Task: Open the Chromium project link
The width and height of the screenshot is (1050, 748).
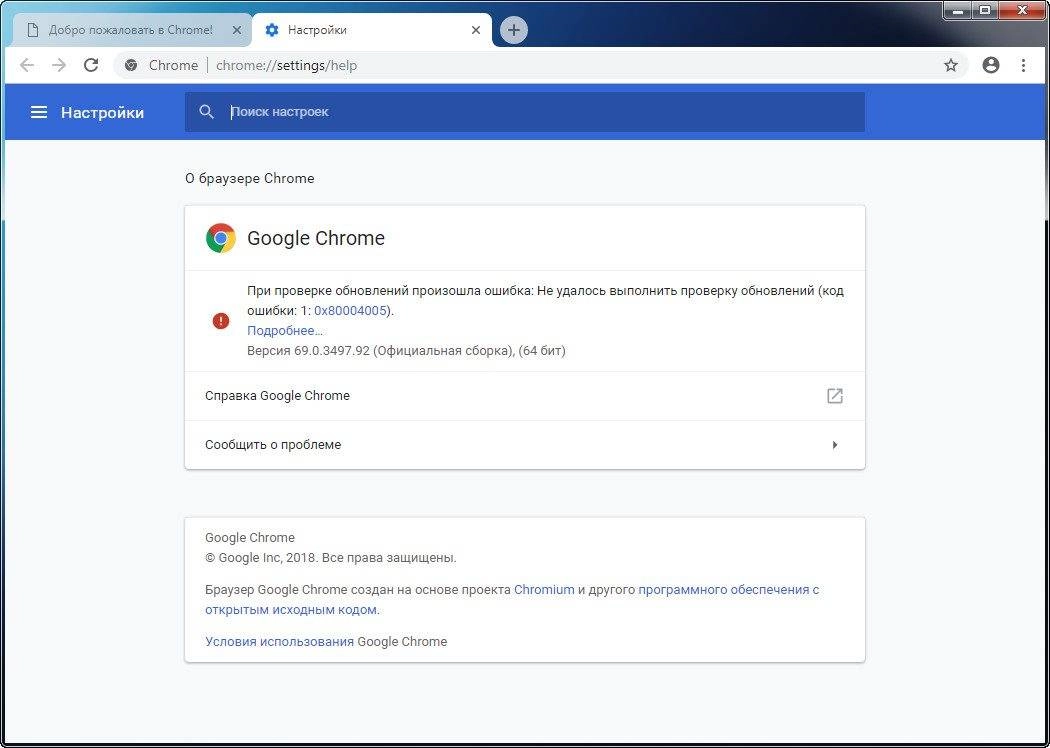Action: pyautogui.click(x=544, y=590)
